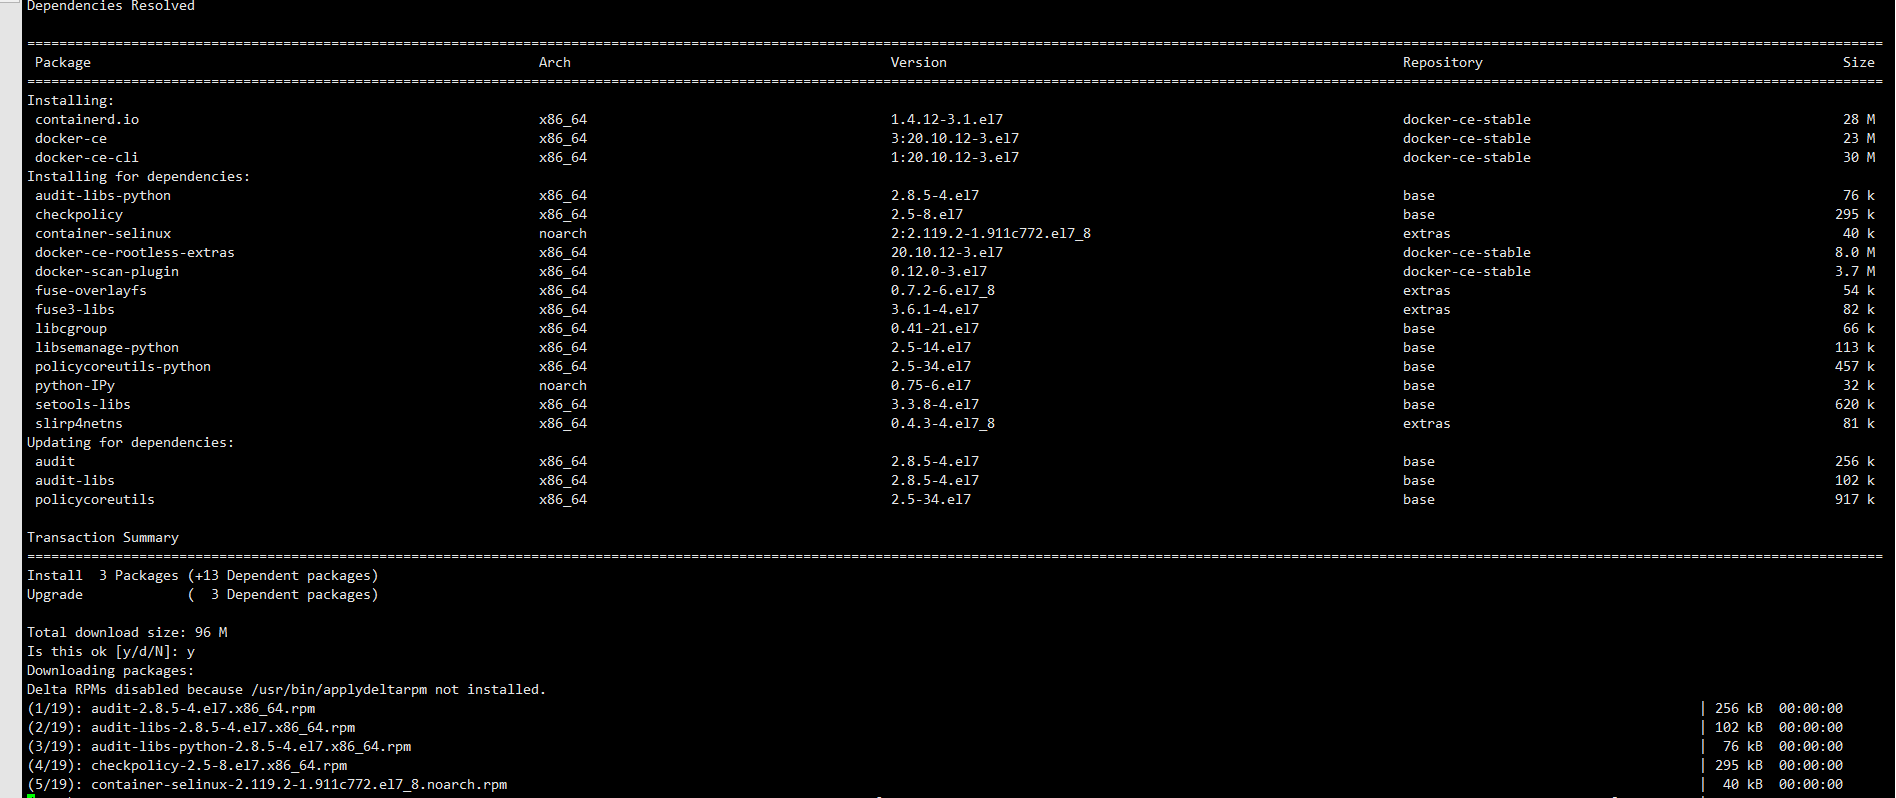Click Total download size: 96 M line
Screen dimensions: 1896x798
[x=127, y=632]
